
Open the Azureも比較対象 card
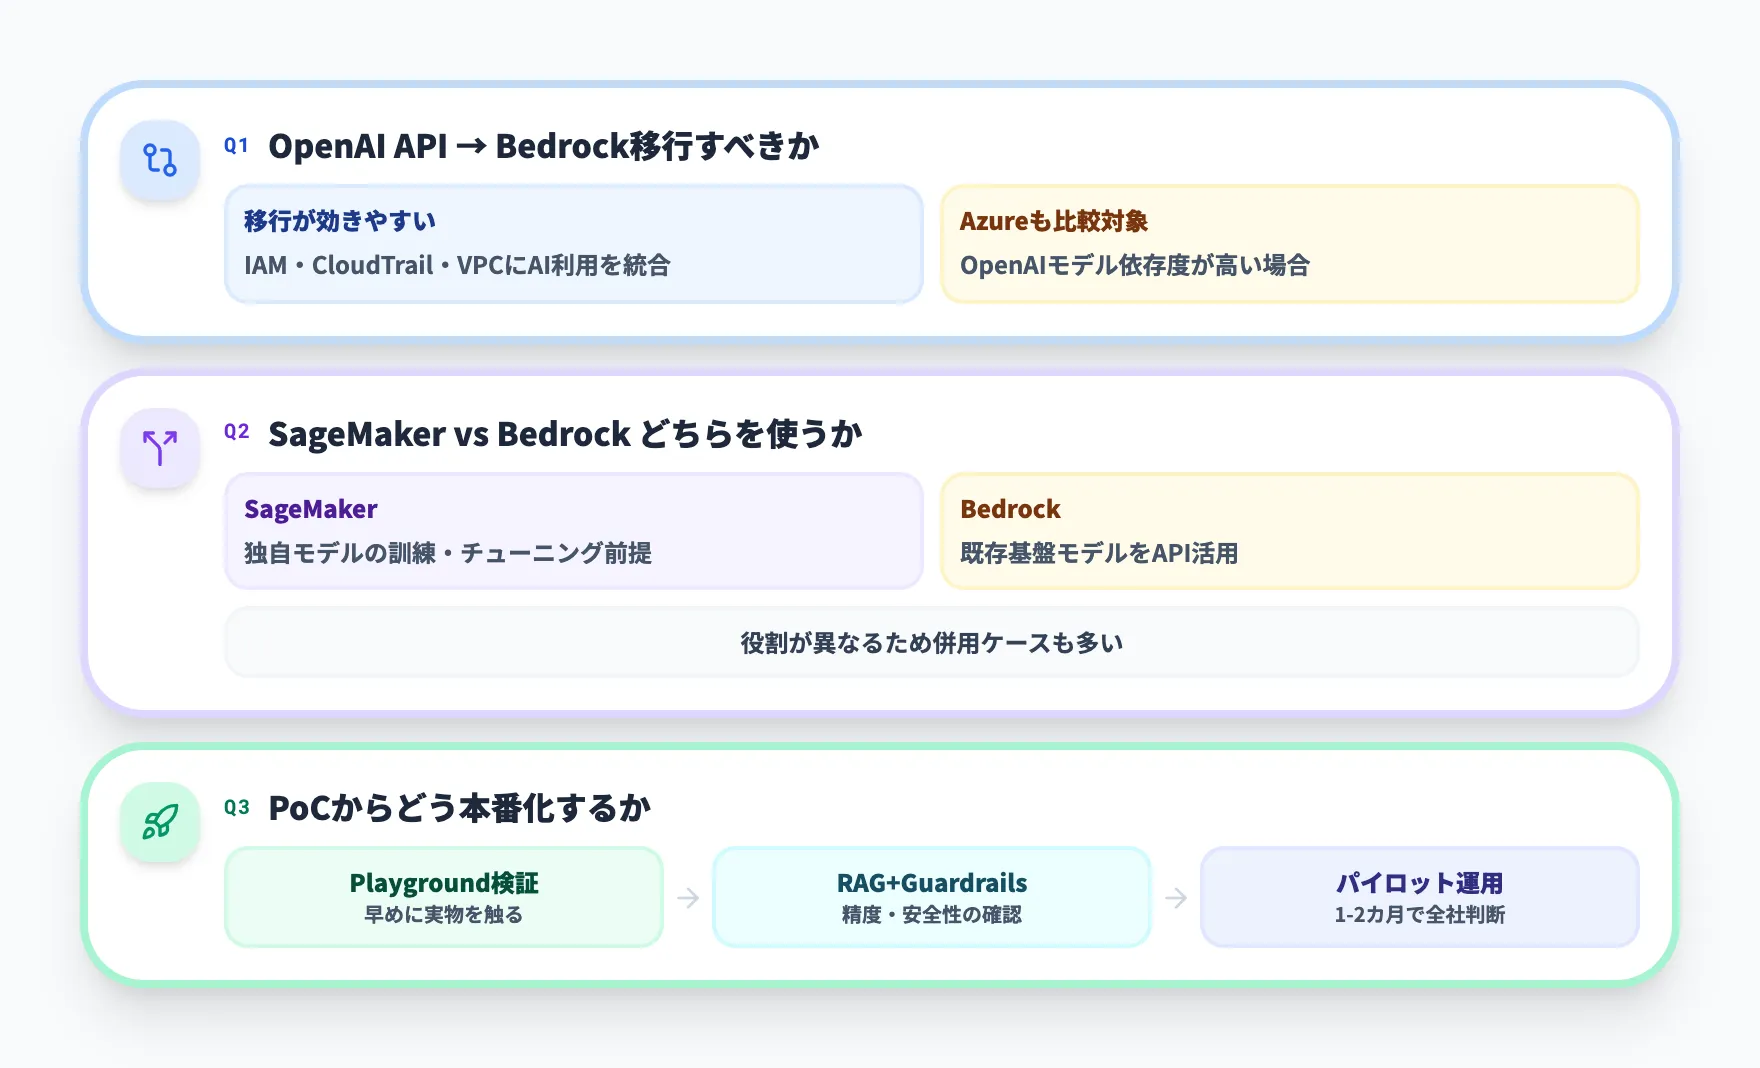1289,243
